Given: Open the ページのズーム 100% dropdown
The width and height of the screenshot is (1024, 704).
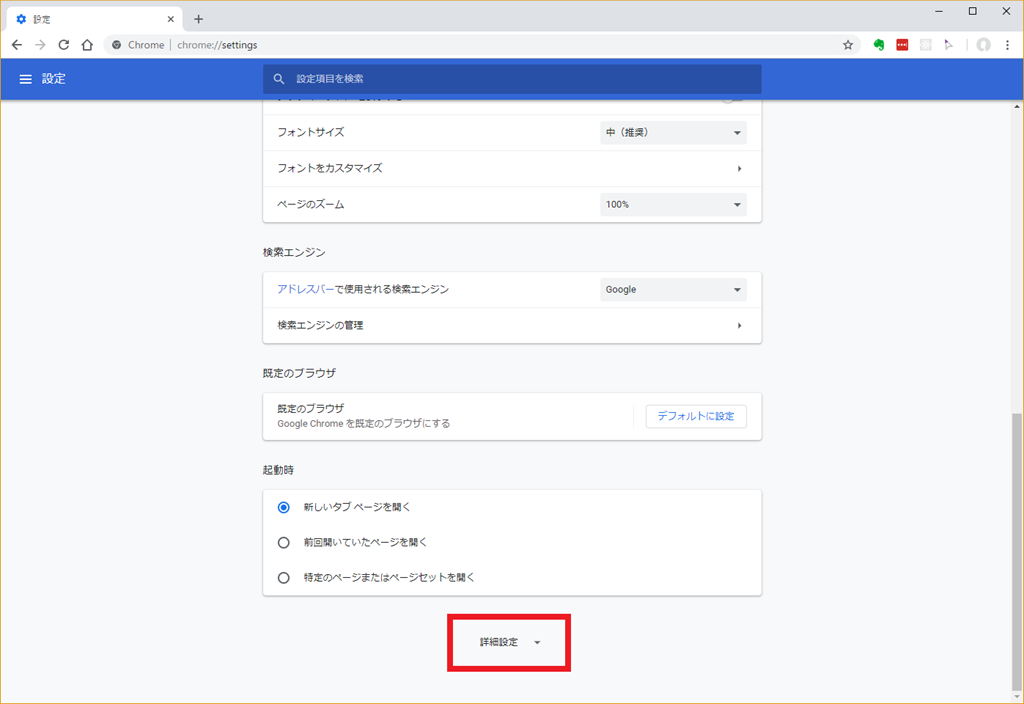Looking at the screenshot, I should 673,204.
